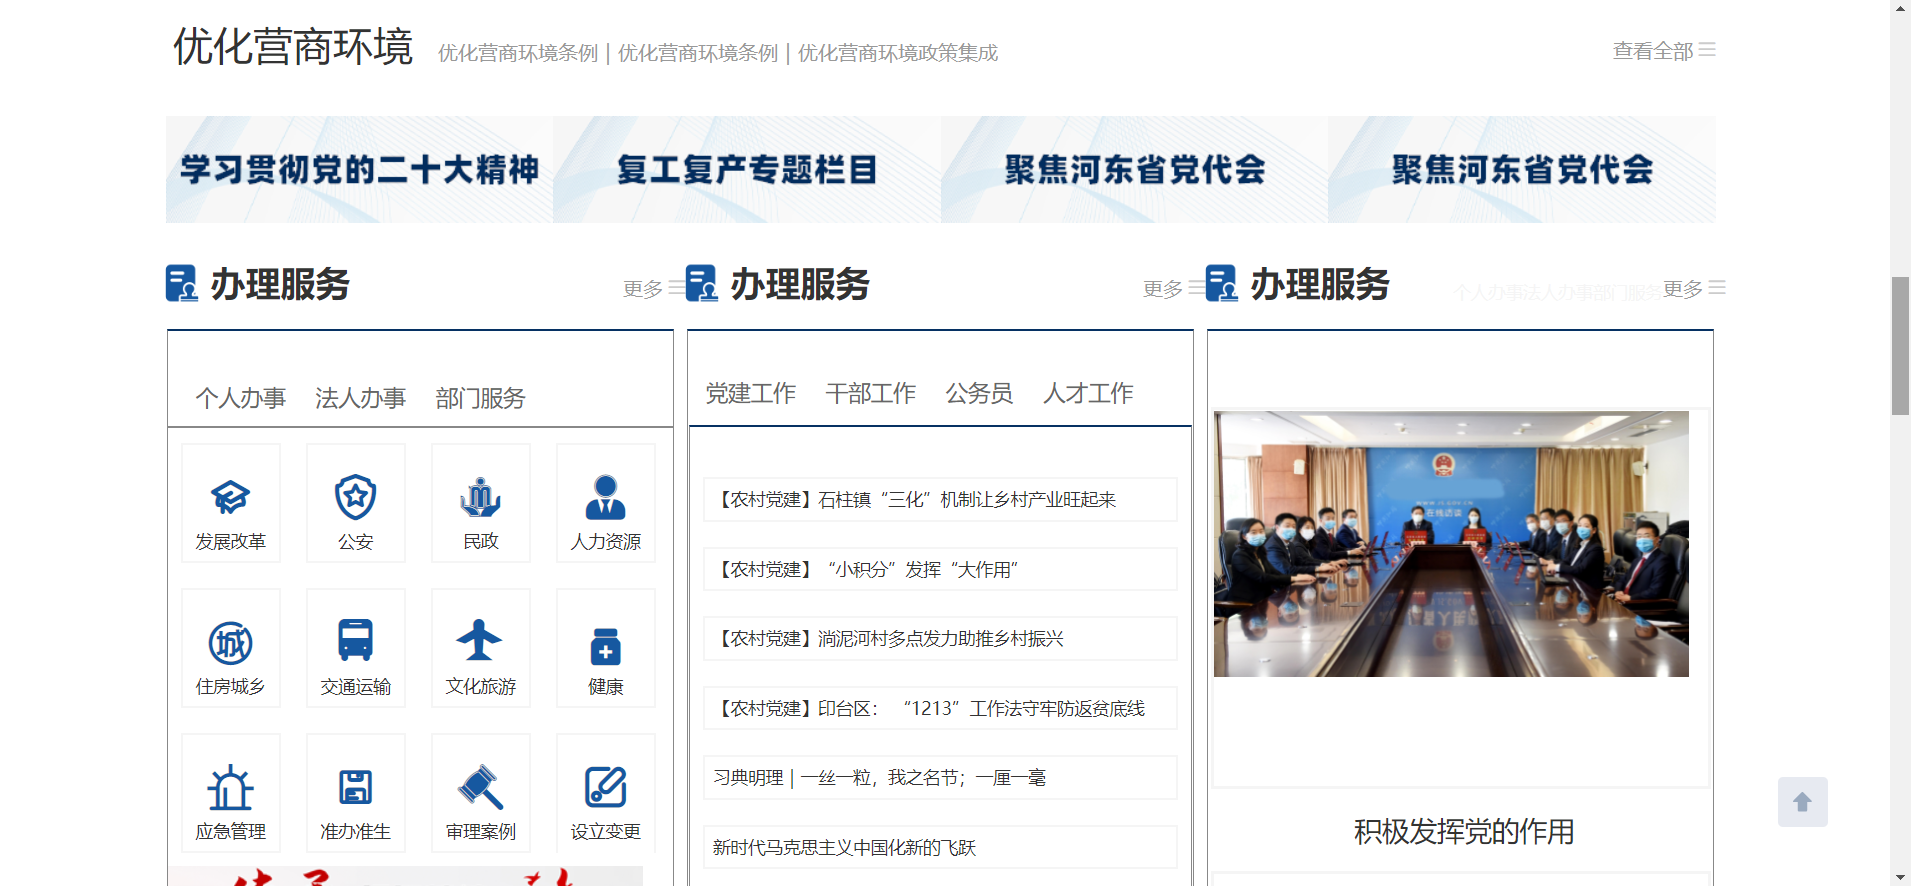Select the 干部工作 tab
Viewport: 1911px width, 886px height.
(x=871, y=393)
